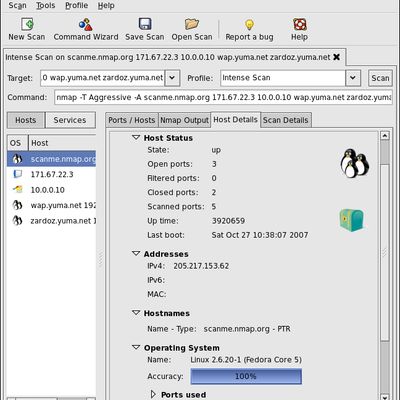Select the Host Details tab
This screenshot has width=400, height=400.
235,119
